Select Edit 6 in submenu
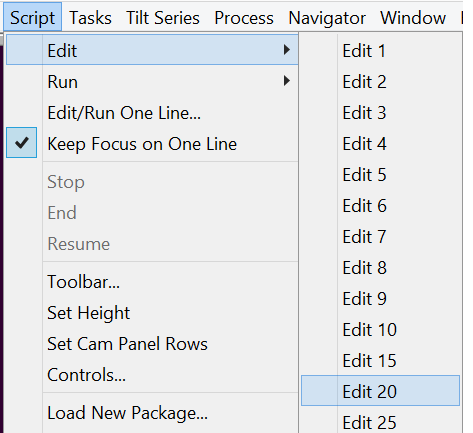The width and height of the screenshot is (473, 433). pyautogui.click(x=380, y=206)
